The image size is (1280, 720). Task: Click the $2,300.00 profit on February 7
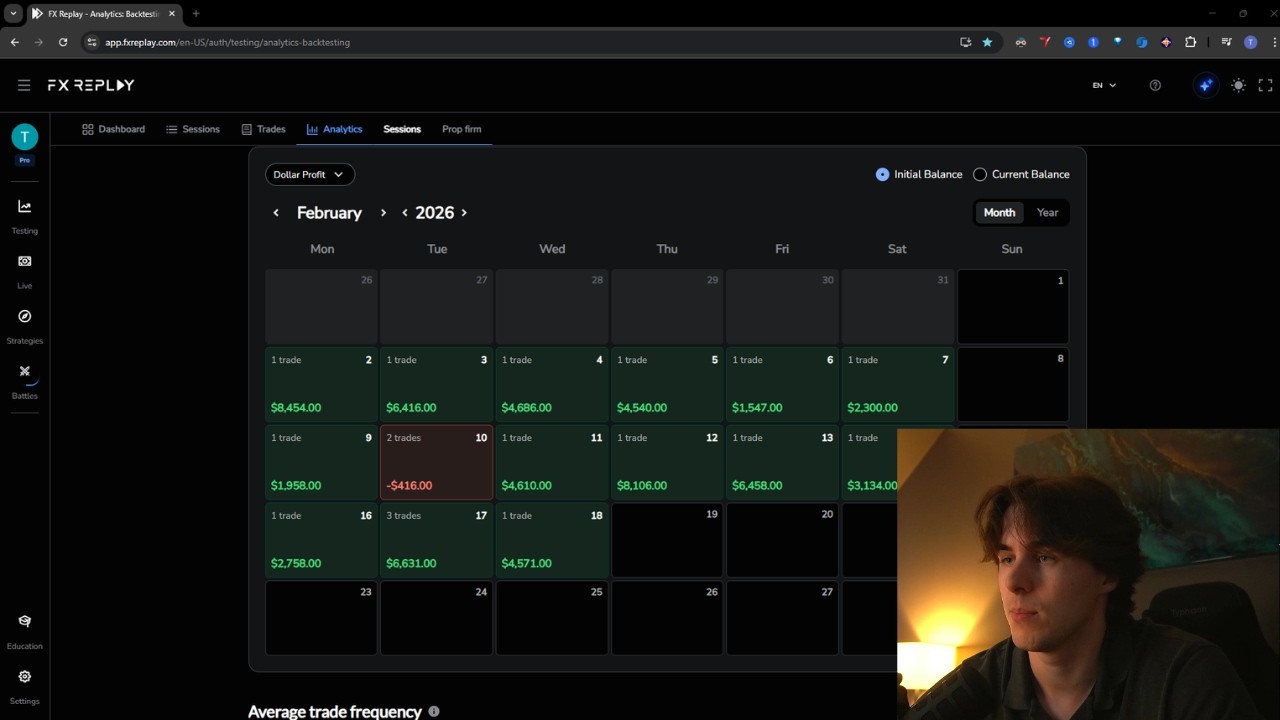coord(872,408)
